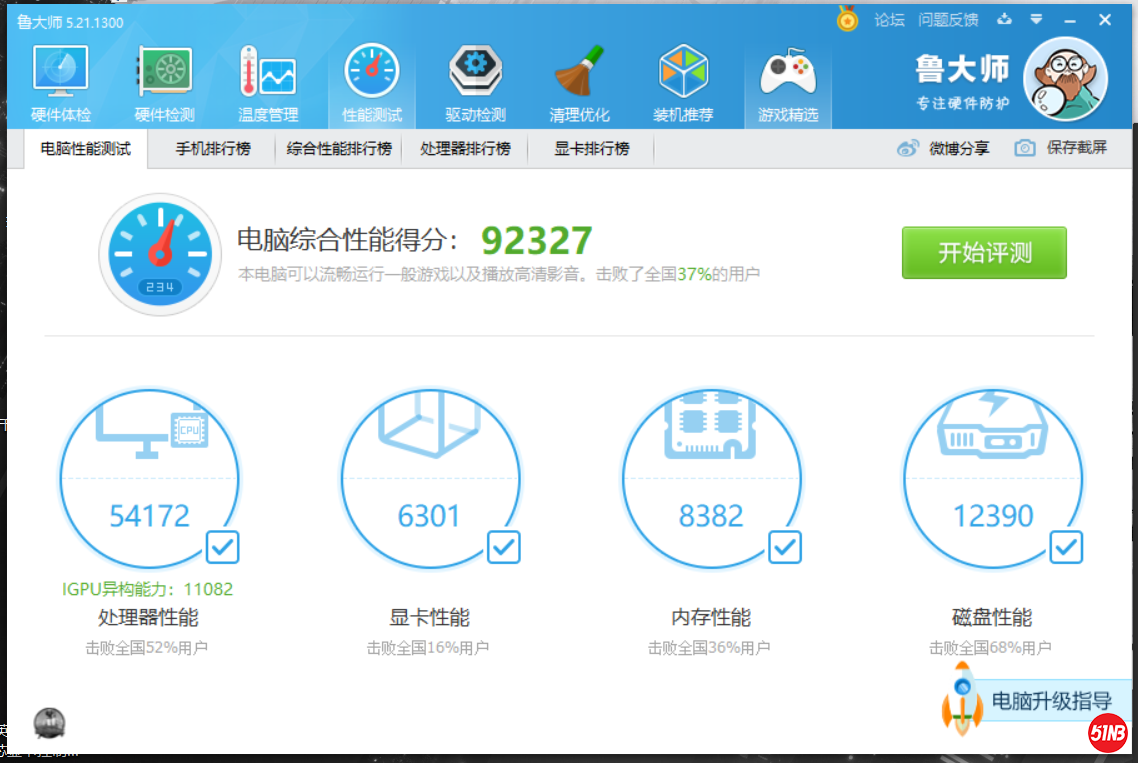Open 游戏精选 game controller icon
Screen dimensions: 1138x763
pyautogui.click(x=788, y=84)
